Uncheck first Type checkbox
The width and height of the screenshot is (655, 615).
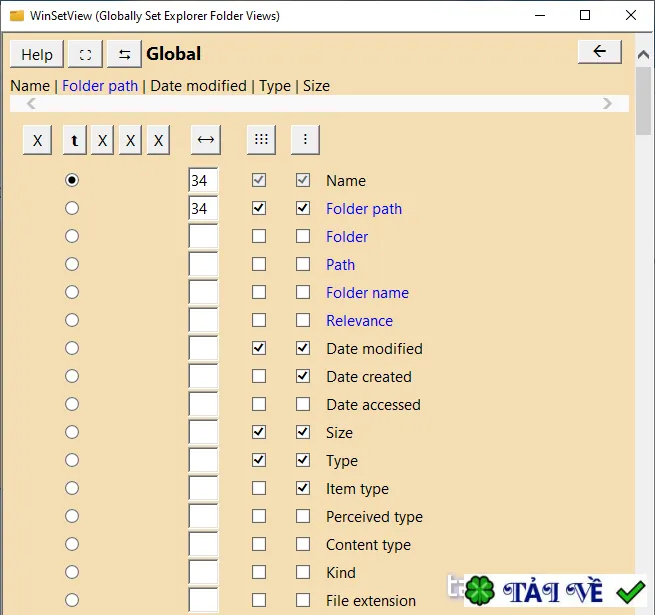tap(259, 460)
